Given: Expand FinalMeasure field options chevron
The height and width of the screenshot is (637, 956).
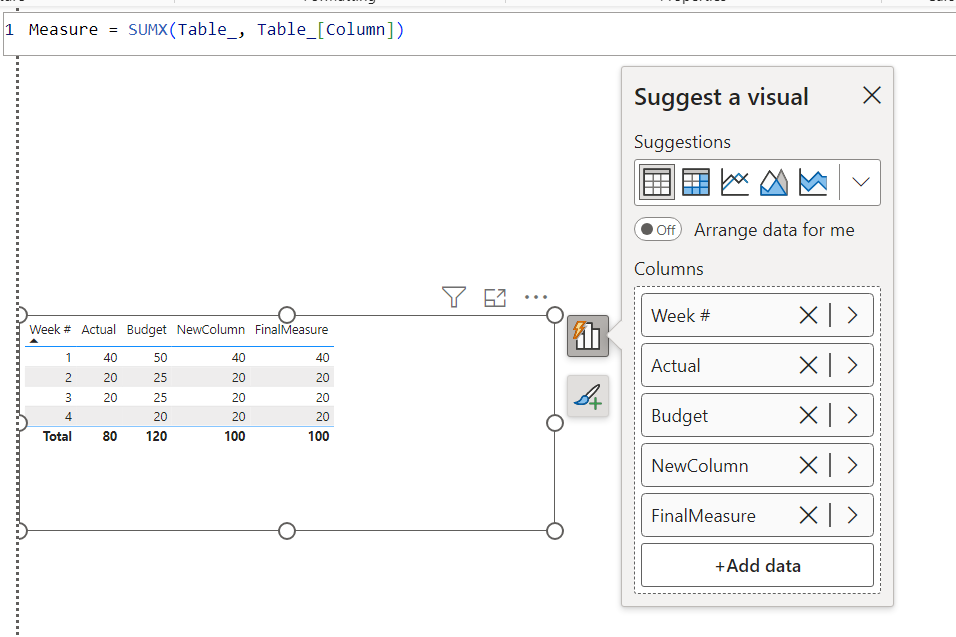Looking at the screenshot, I should [852, 515].
